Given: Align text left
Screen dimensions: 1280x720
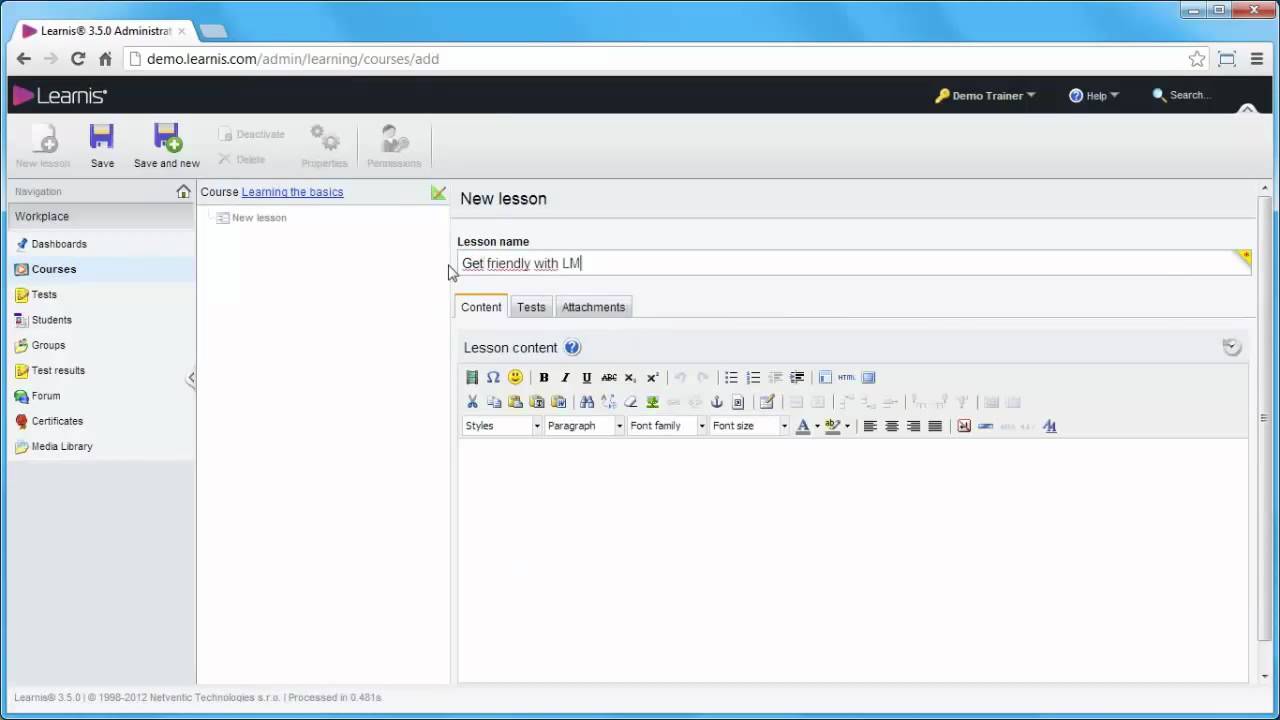Looking at the screenshot, I should pyautogui.click(x=870, y=426).
